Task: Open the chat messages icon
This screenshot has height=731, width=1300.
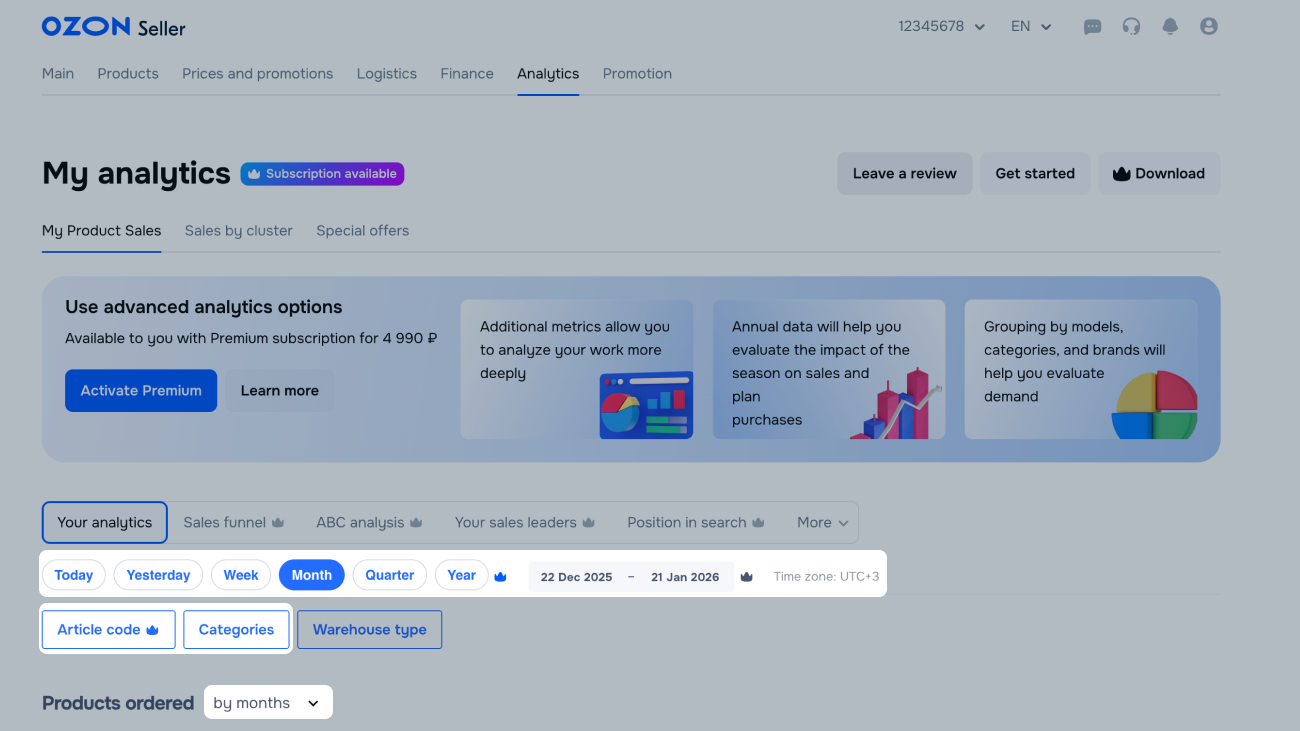Action: [1092, 27]
